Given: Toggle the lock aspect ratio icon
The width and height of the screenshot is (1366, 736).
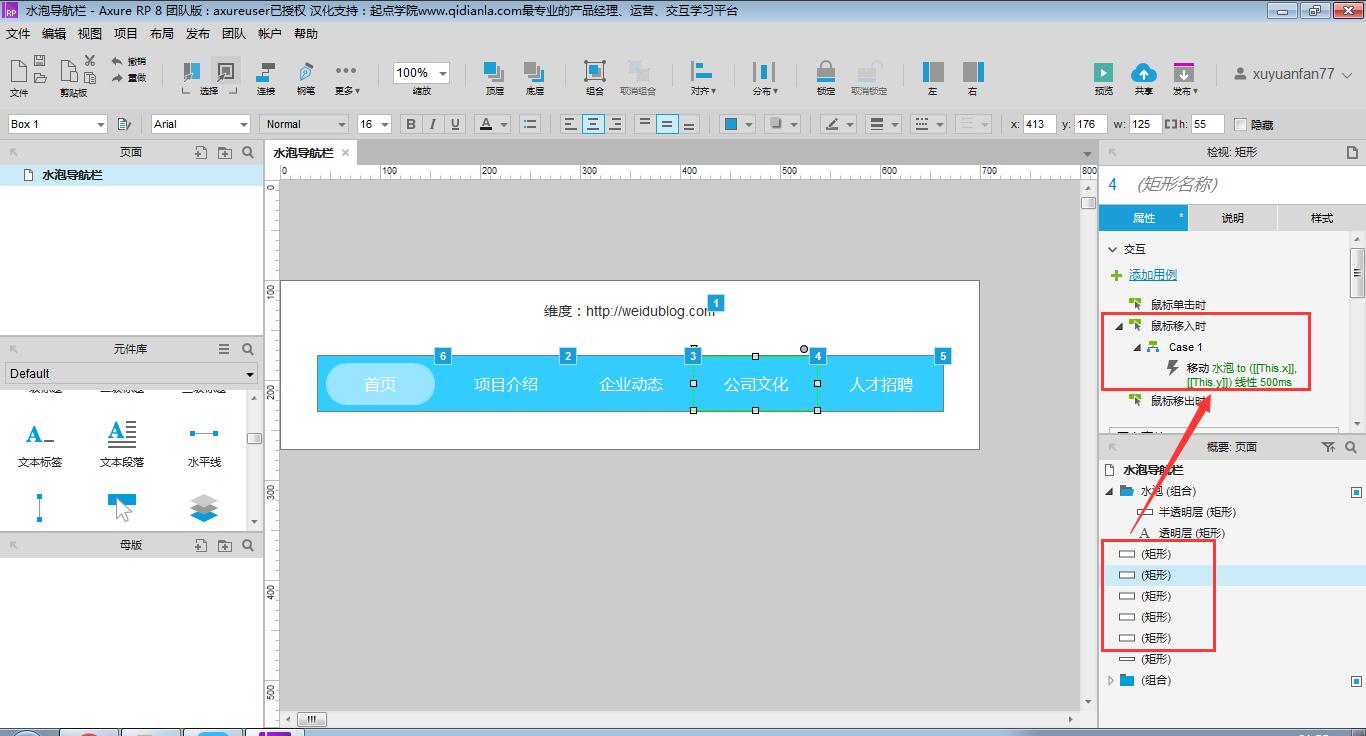Looking at the screenshot, I should tap(1170, 124).
